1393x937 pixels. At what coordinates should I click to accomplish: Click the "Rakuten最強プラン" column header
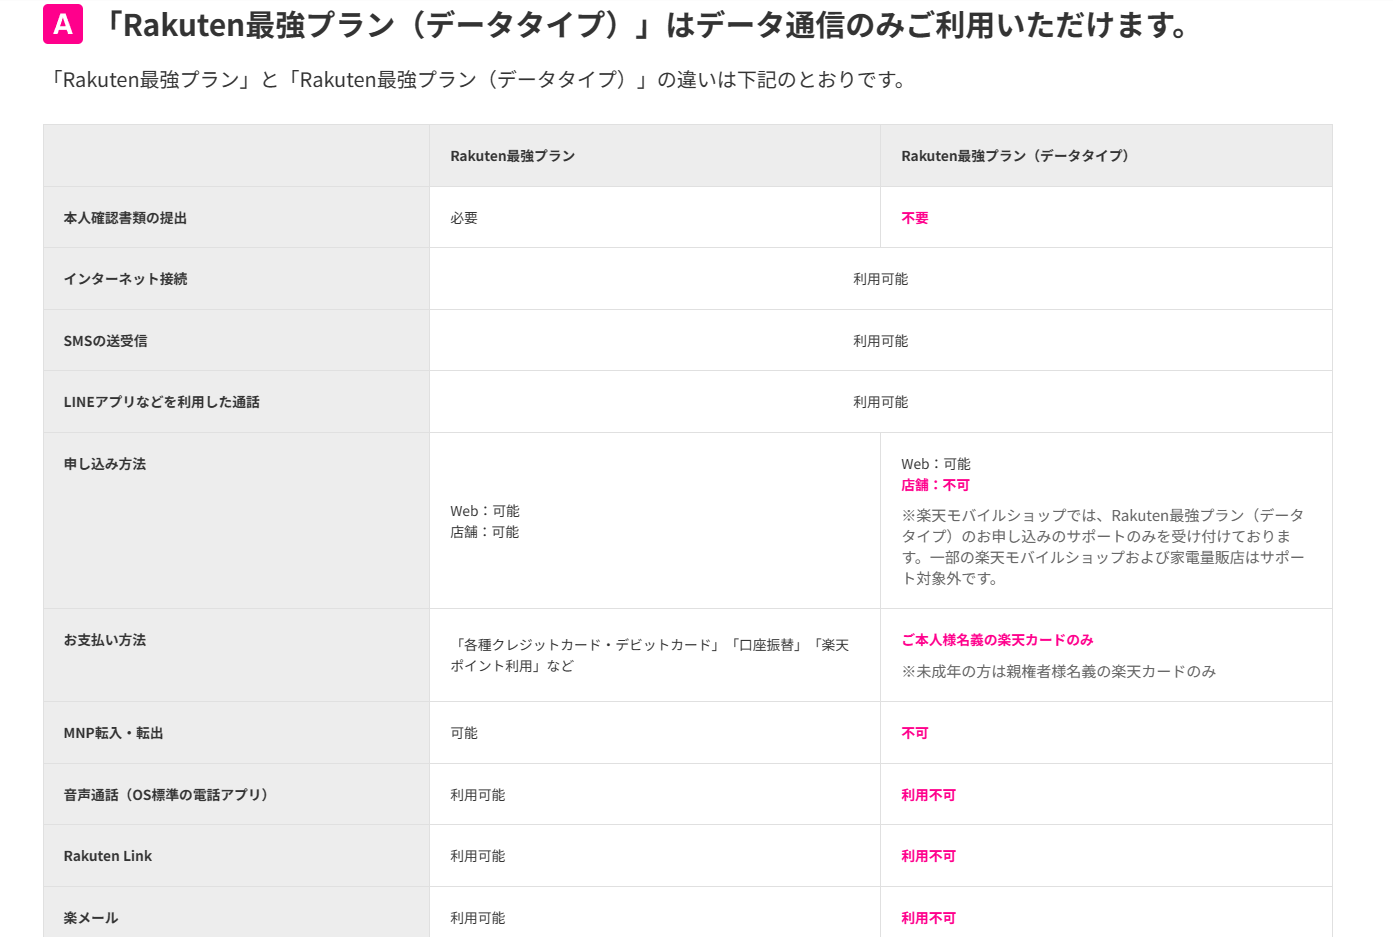click(512, 156)
